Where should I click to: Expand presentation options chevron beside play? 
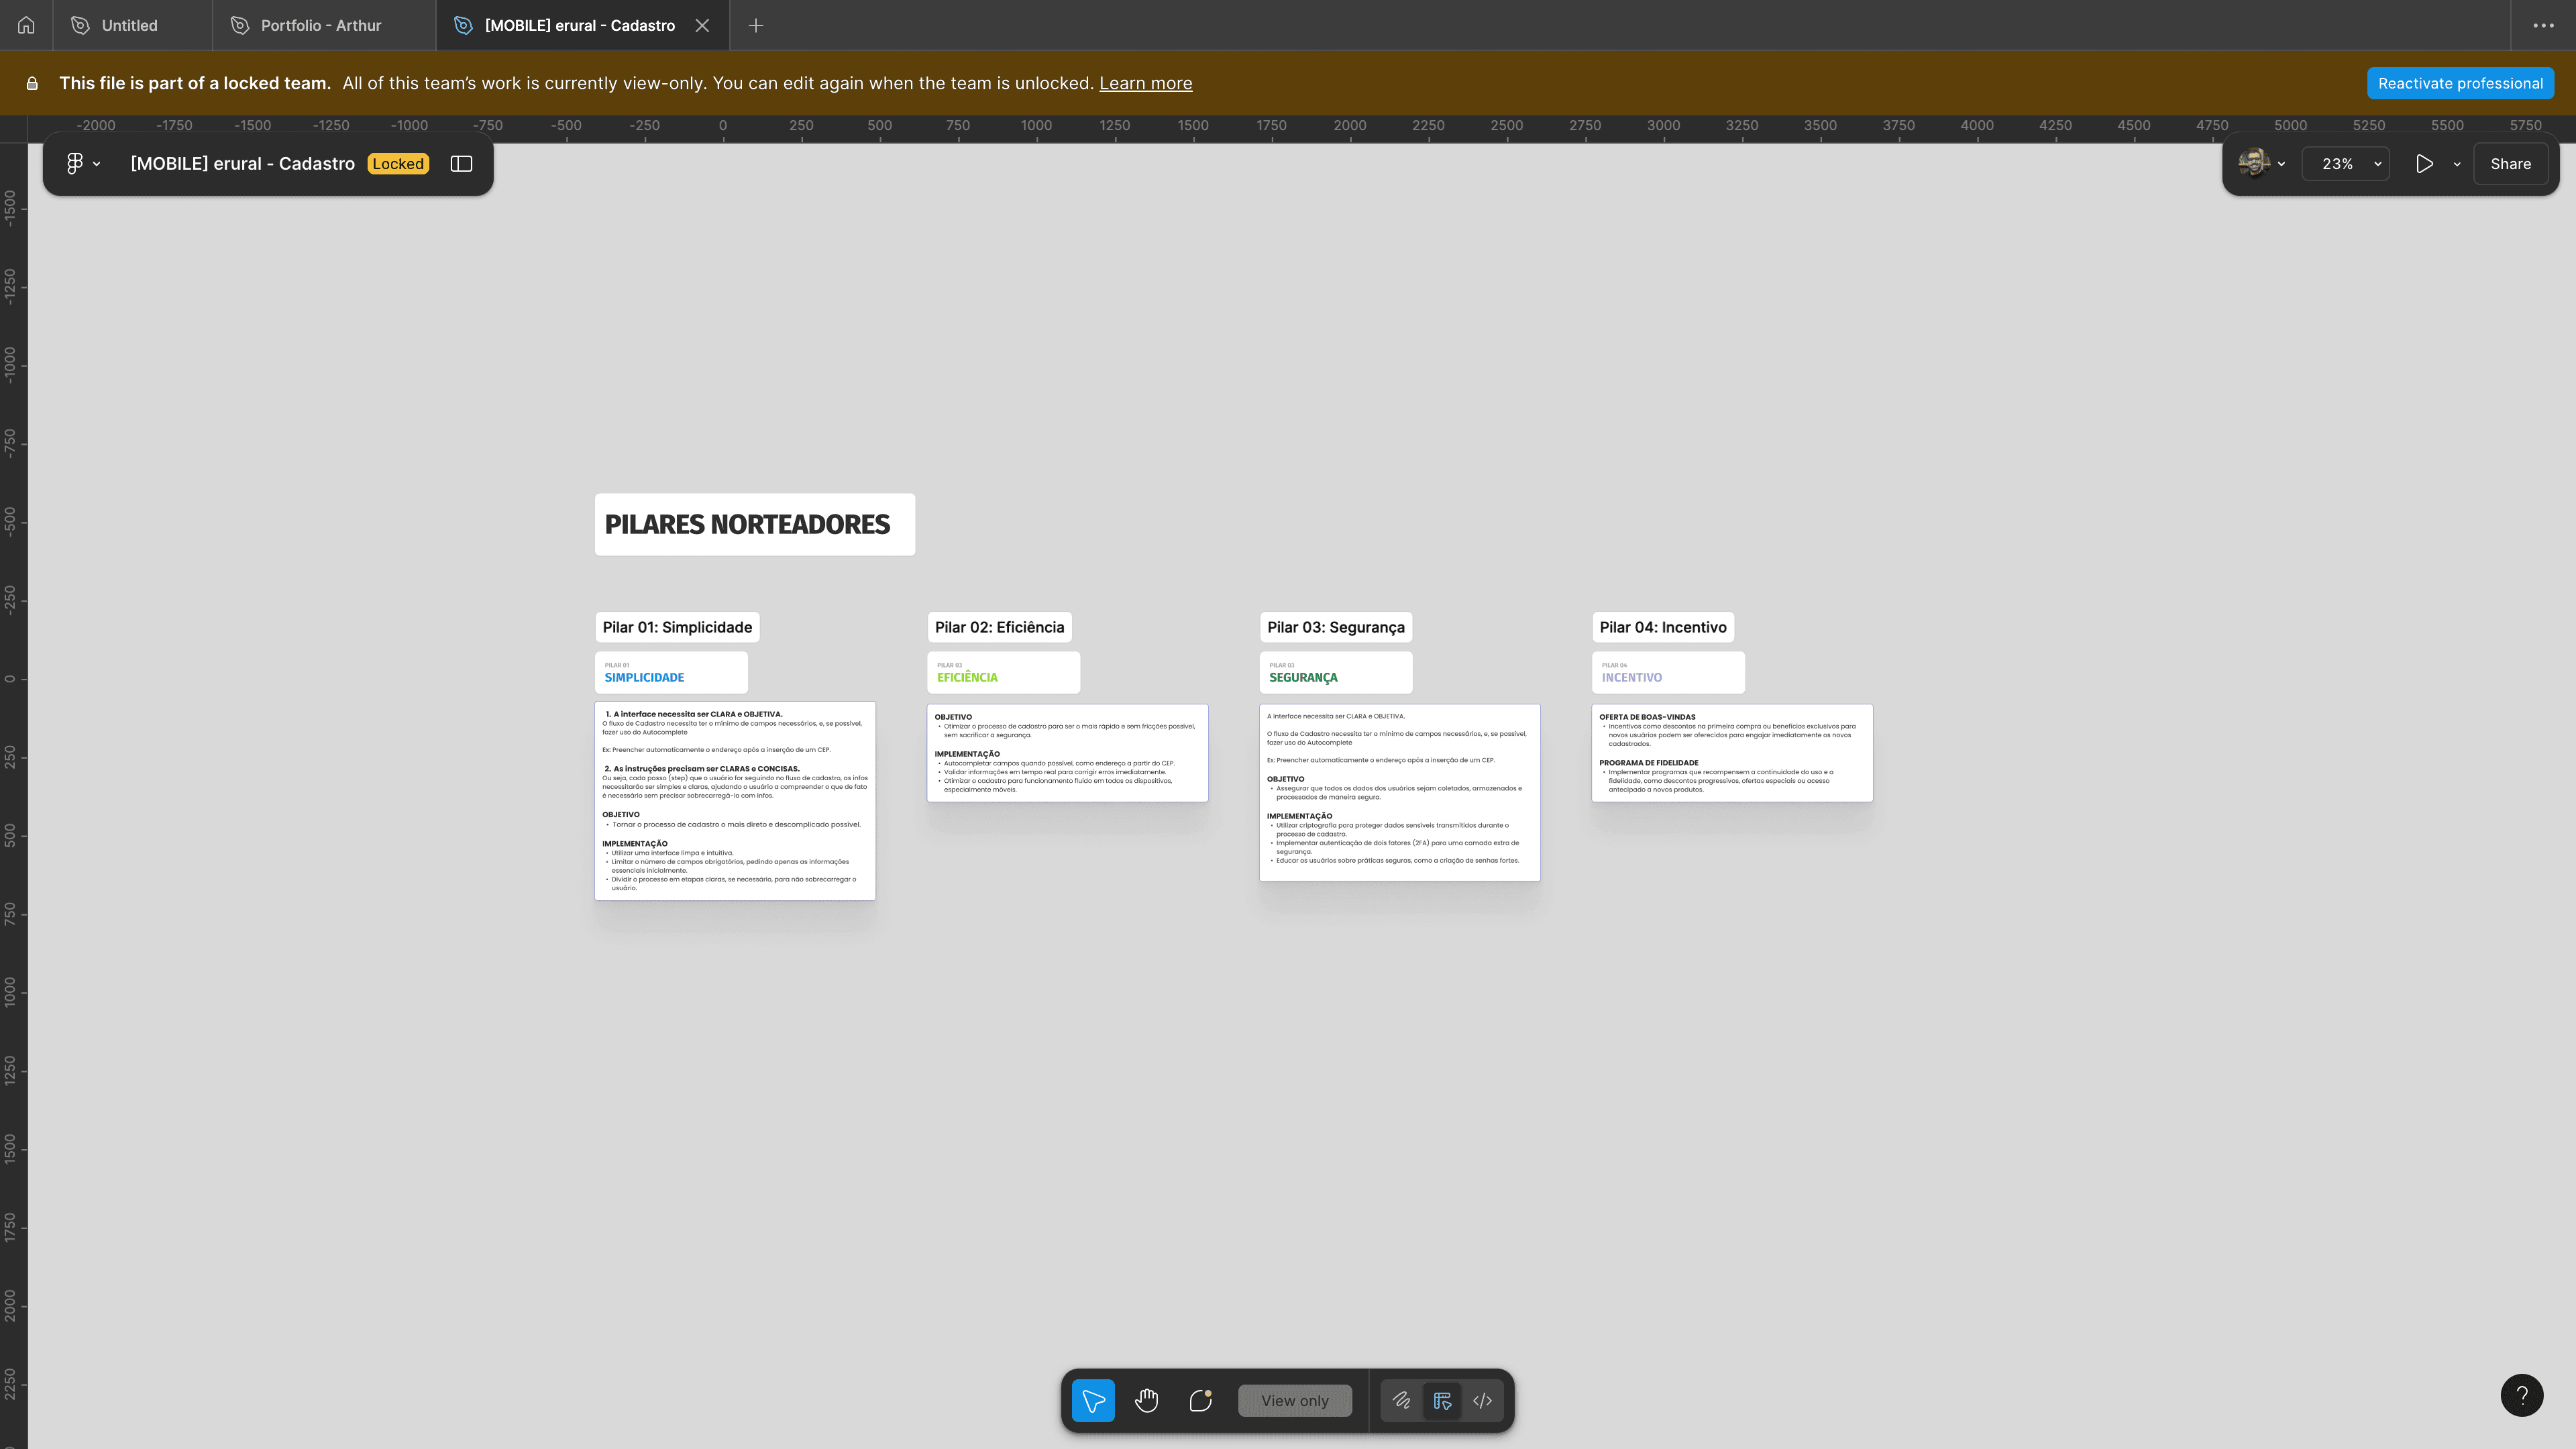pos(2457,164)
